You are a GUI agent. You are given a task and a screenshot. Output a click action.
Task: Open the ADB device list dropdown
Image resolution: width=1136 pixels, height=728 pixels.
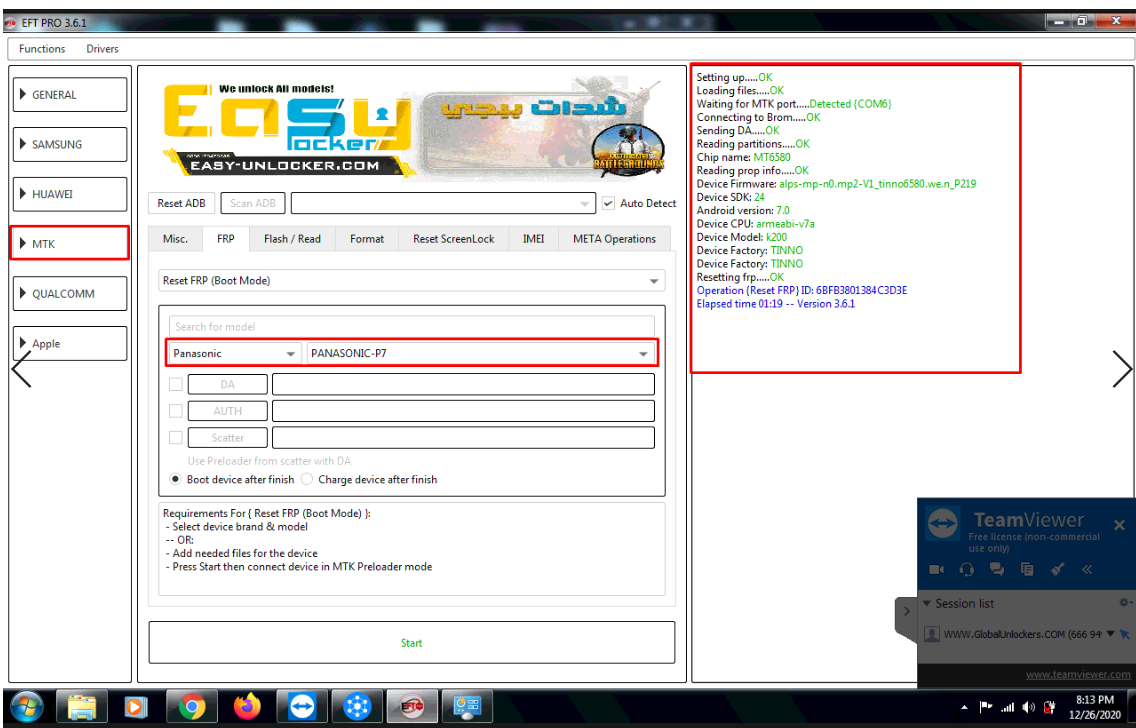[x=443, y=204]
